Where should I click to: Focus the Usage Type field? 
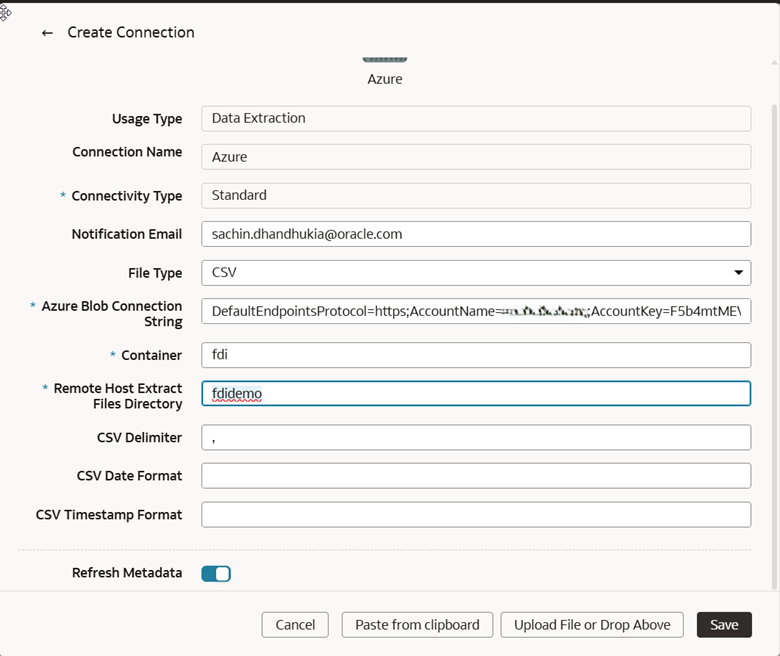click(x=476, y=118)
